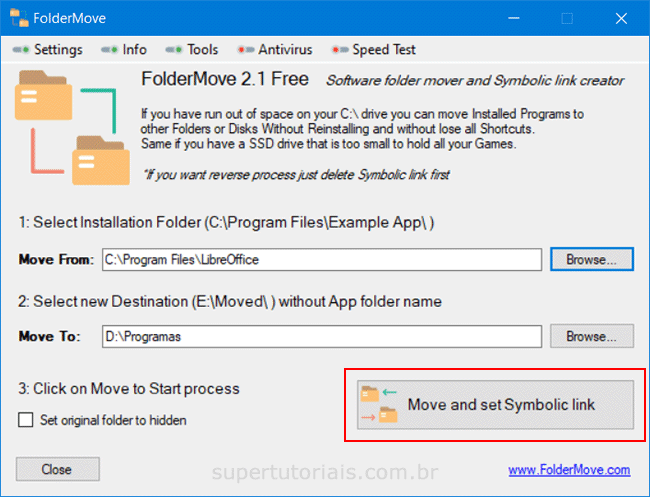The width and height of the screenshot is (650, 497).
Task: Browse for the Move To destination
Action: (592, 337)
